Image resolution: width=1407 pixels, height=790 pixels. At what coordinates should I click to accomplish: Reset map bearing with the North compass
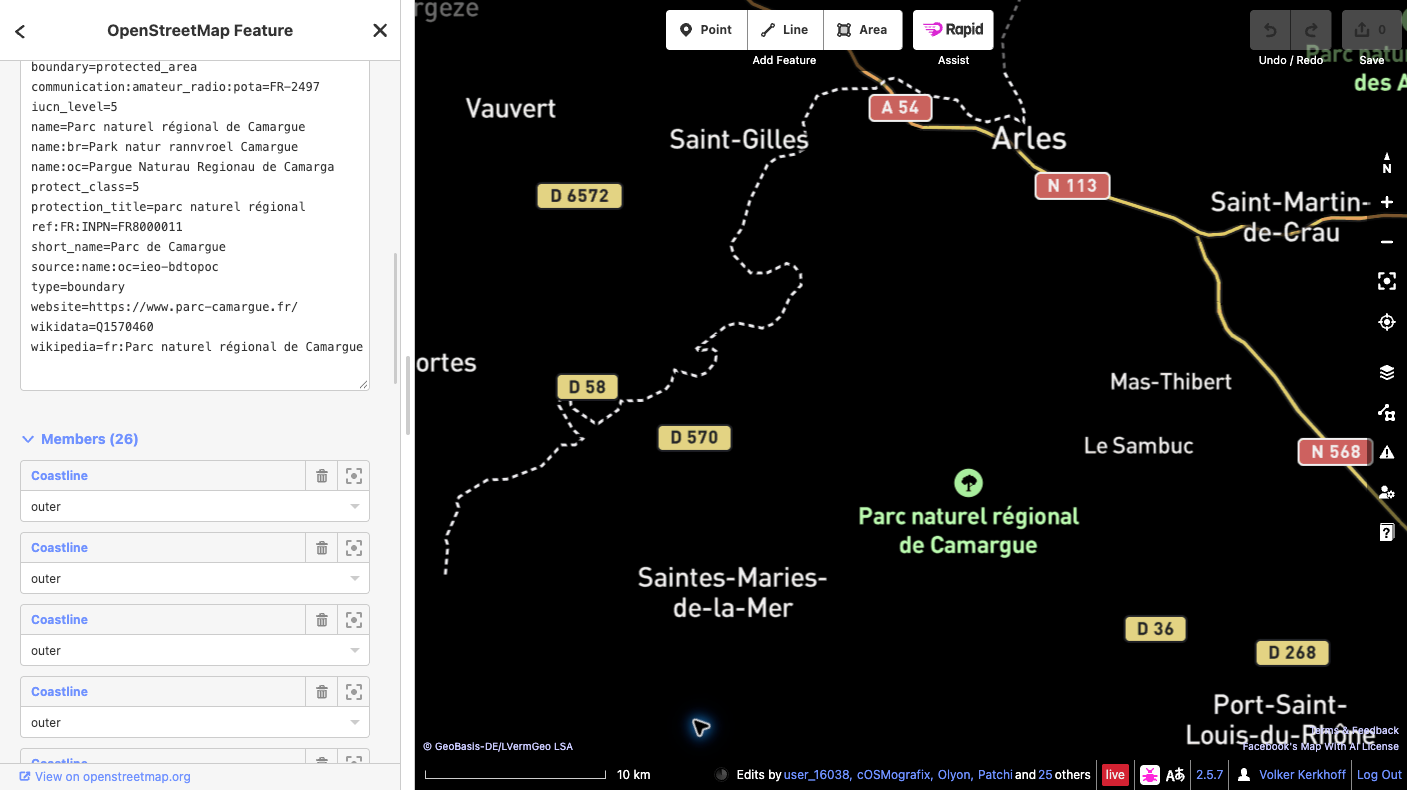[1387, 162]
